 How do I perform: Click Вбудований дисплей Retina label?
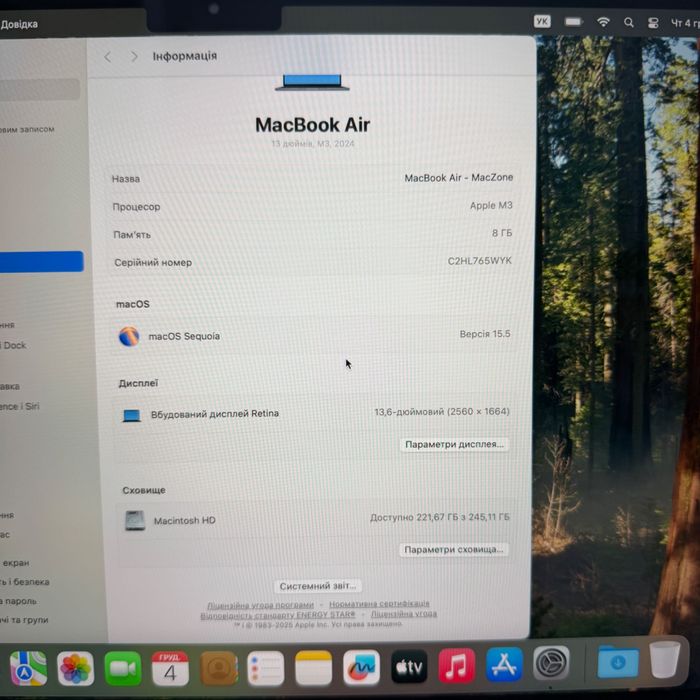215,414
